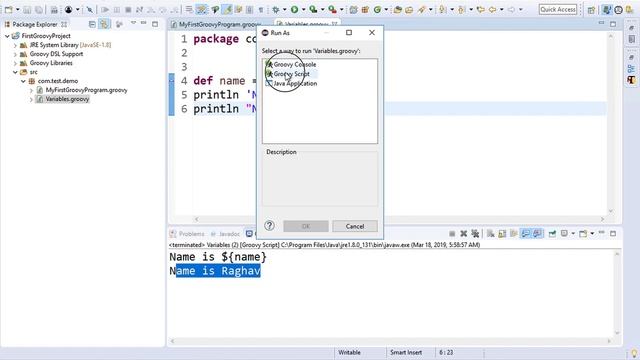The height and width of the screenshot is (360, 640).
Task: Collapse the FirstGroovyProject tree node
Action: click(x=7, y=36)
